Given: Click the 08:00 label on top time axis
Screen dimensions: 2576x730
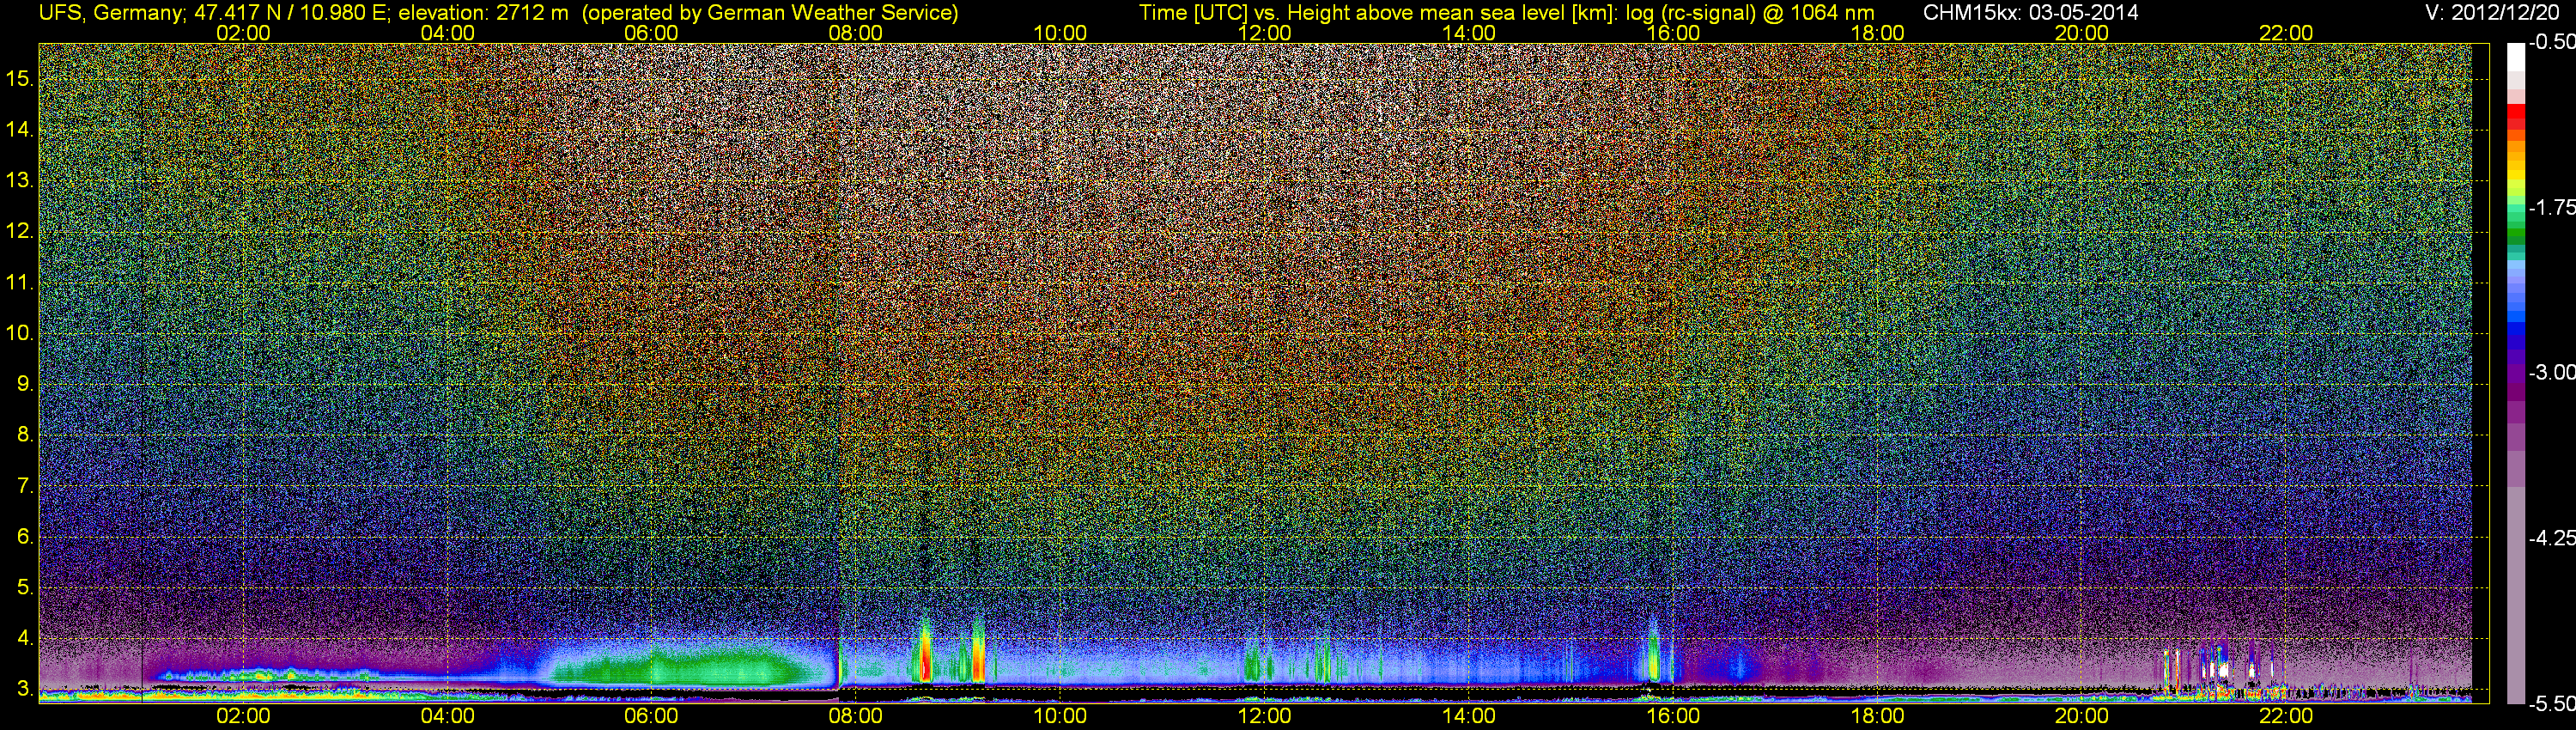Looking at the screenshot, I should click(x=856, y=33).
